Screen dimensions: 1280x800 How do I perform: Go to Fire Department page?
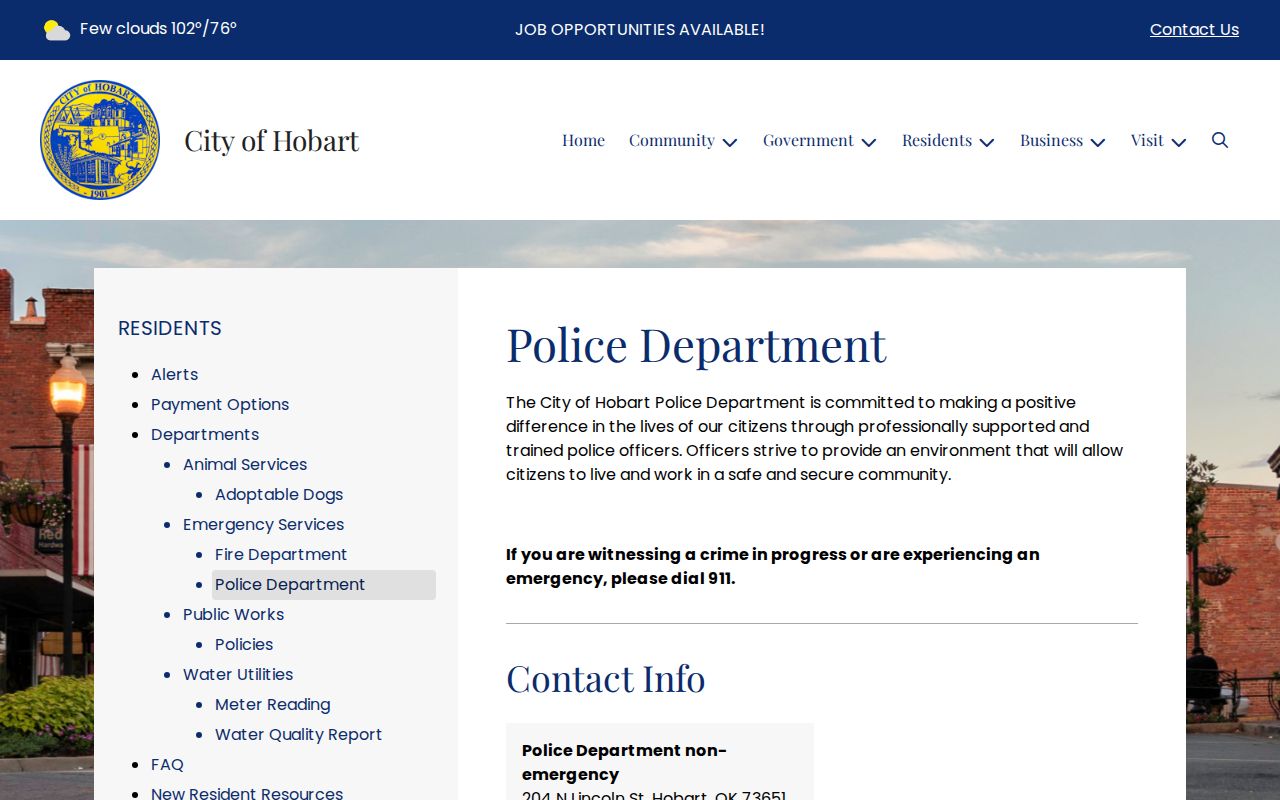(281, 554)
